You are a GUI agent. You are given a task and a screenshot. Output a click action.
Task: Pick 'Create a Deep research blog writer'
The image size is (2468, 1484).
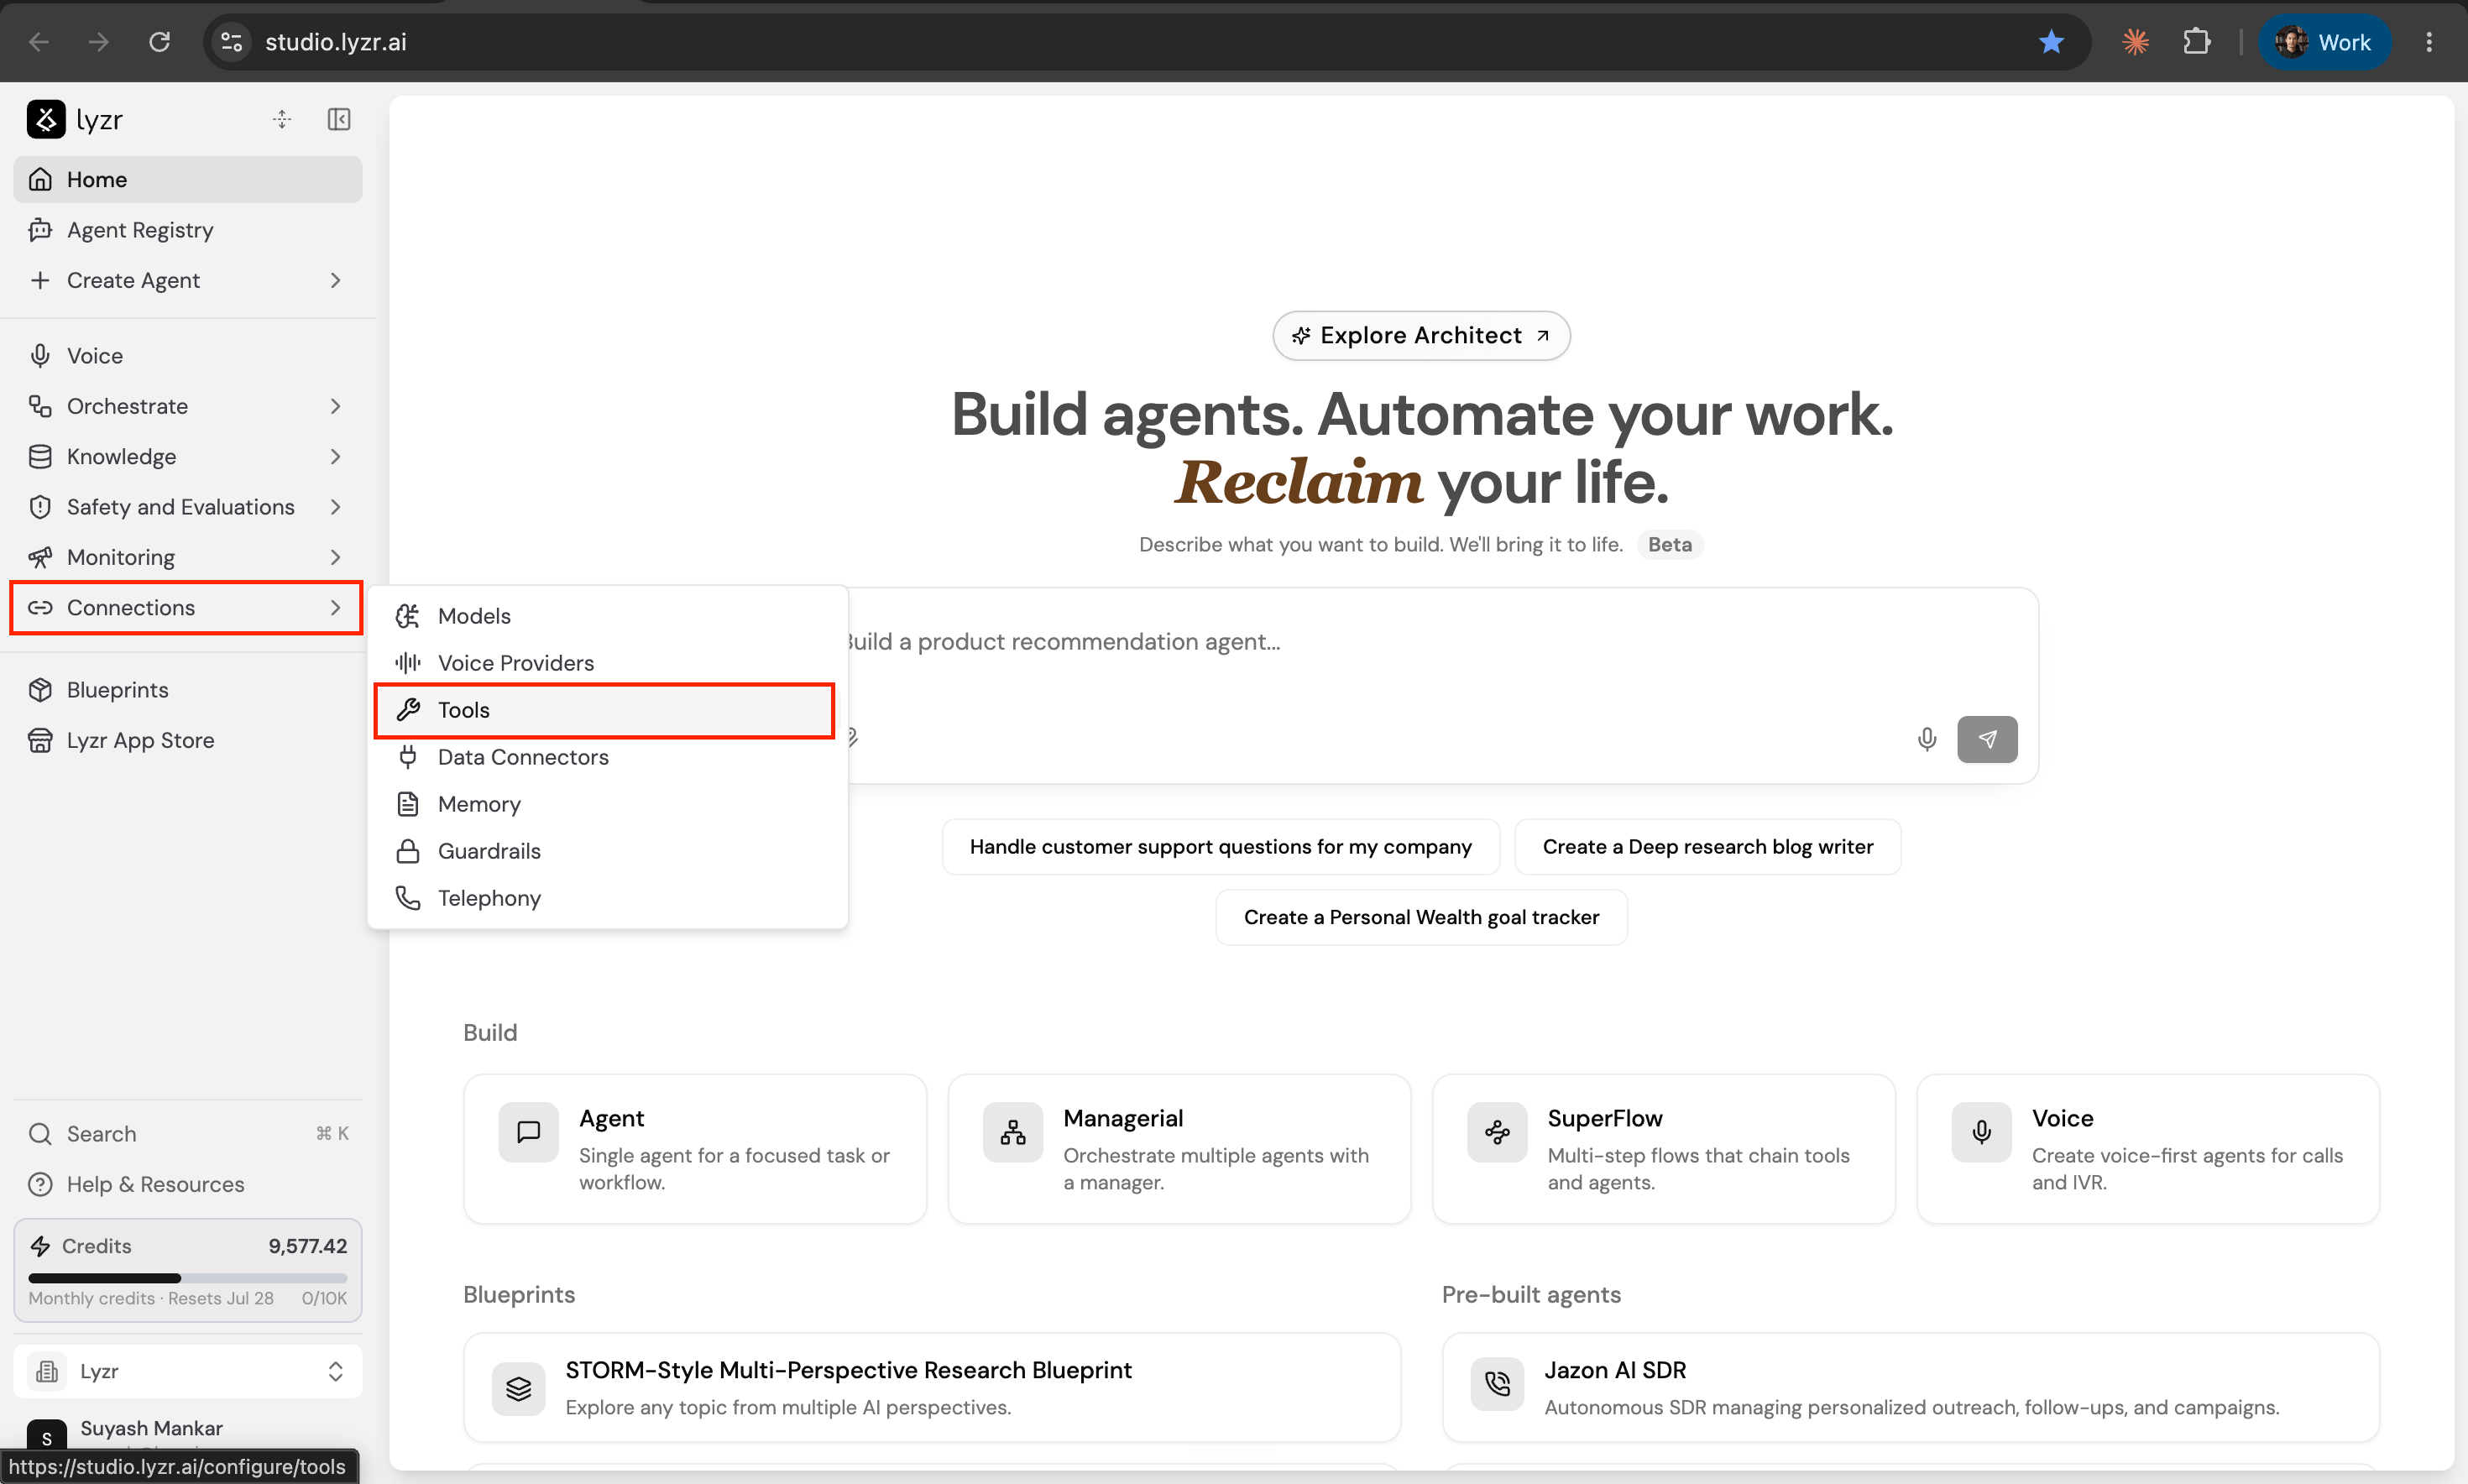pyautogui.click(x=1707, y=847)
